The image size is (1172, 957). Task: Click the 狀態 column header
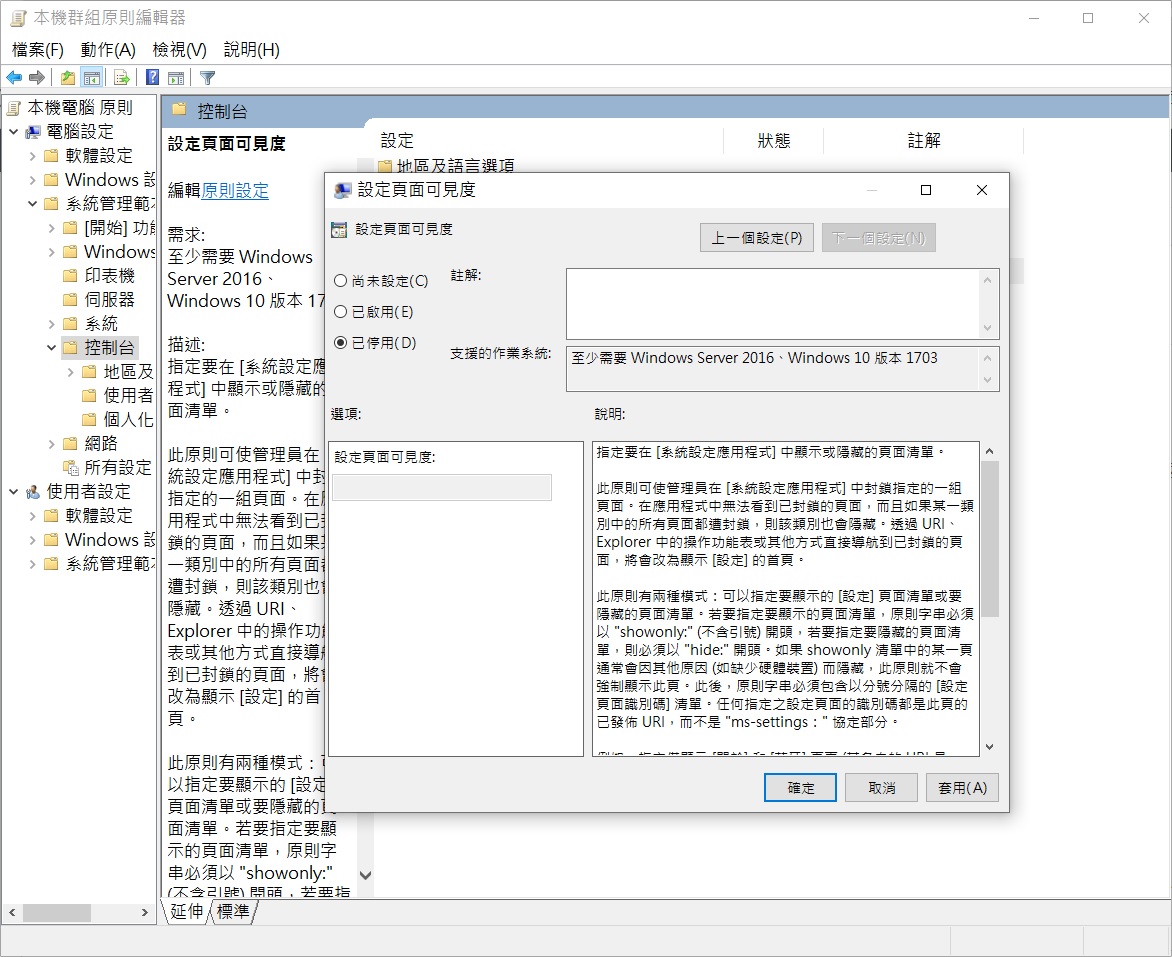774,141
